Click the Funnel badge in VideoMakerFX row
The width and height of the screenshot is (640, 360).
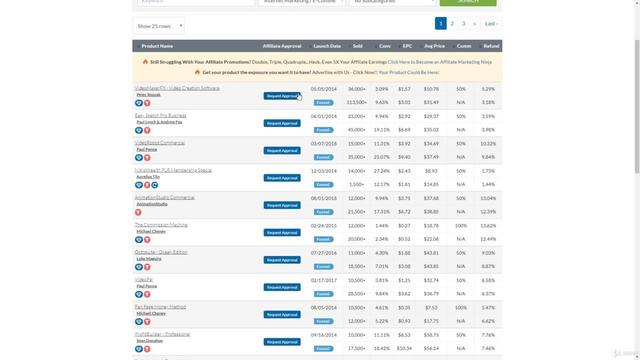(323, 103)
